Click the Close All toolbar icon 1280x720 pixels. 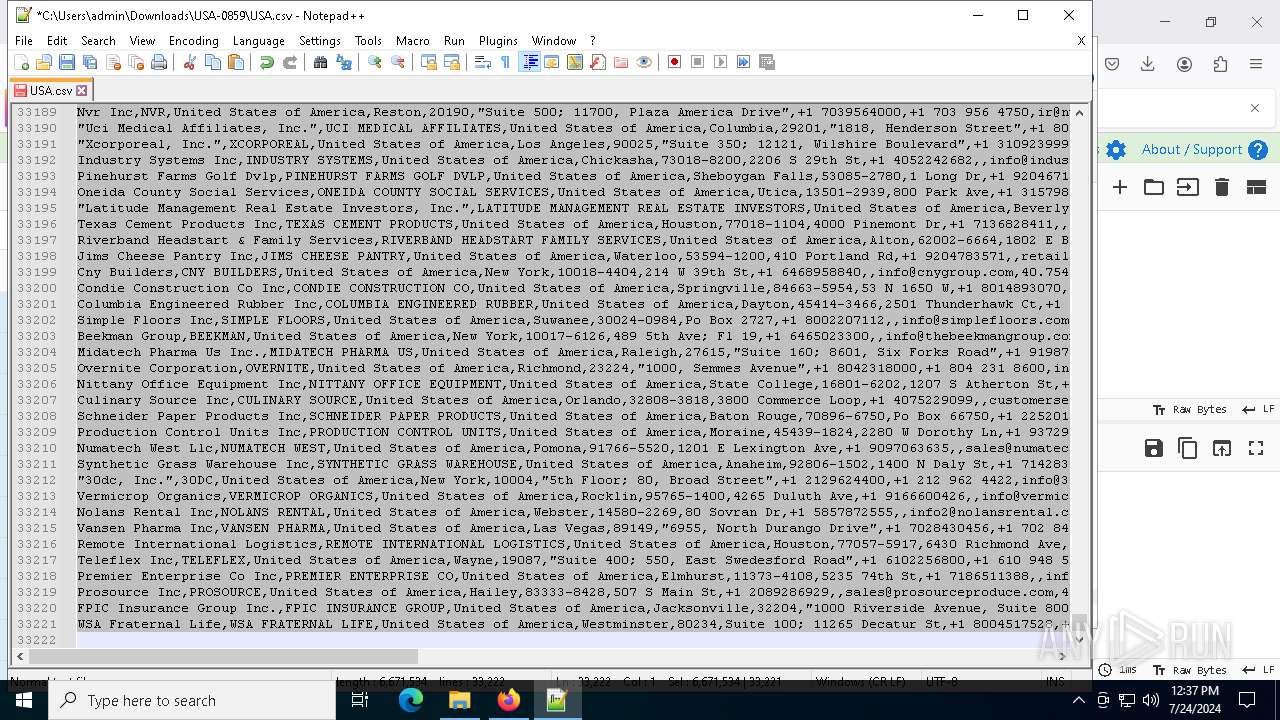pos(136,62)
